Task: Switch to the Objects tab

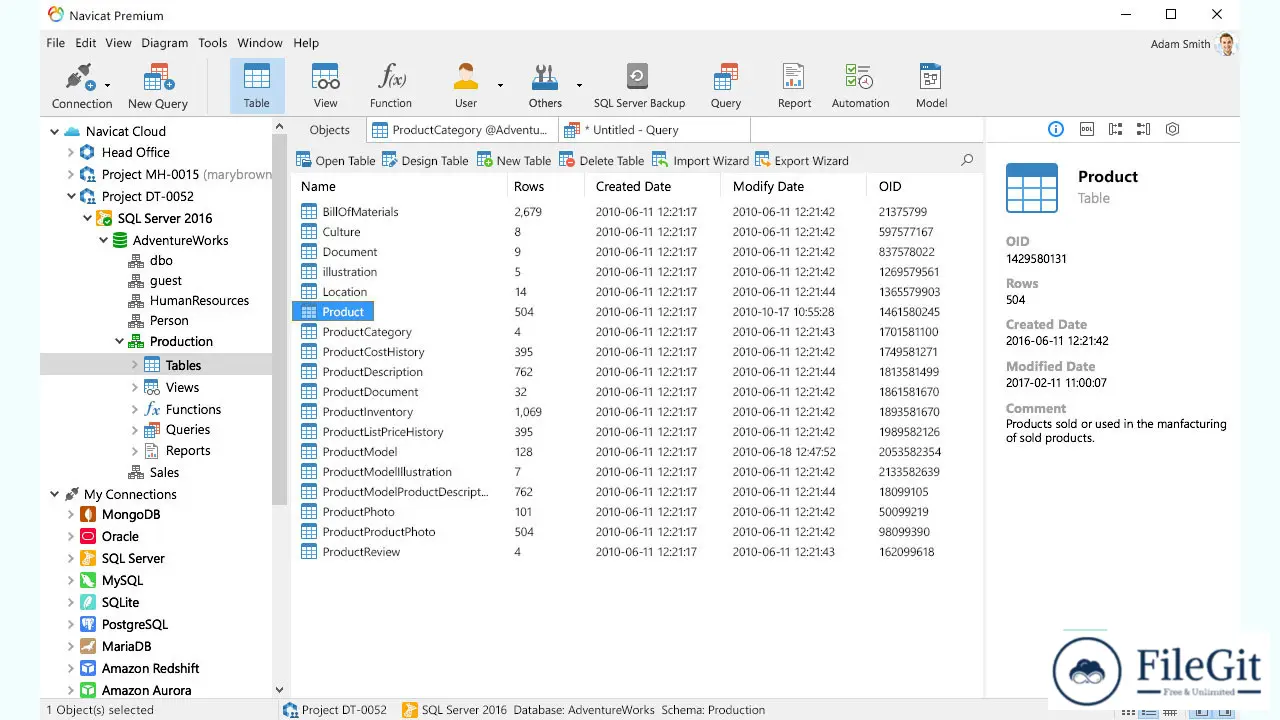Action: click(329, 130)
